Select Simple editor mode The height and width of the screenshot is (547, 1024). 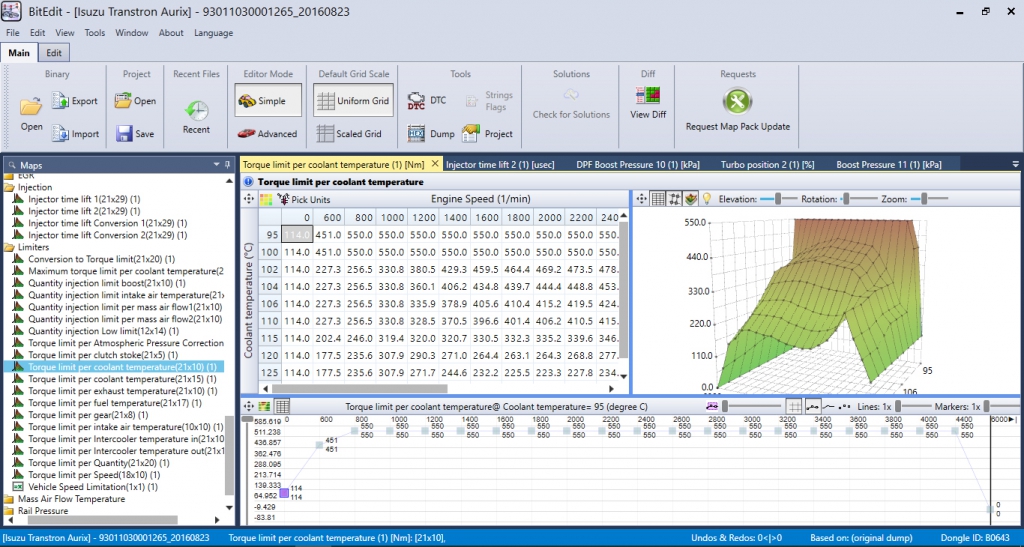(268, 101)
